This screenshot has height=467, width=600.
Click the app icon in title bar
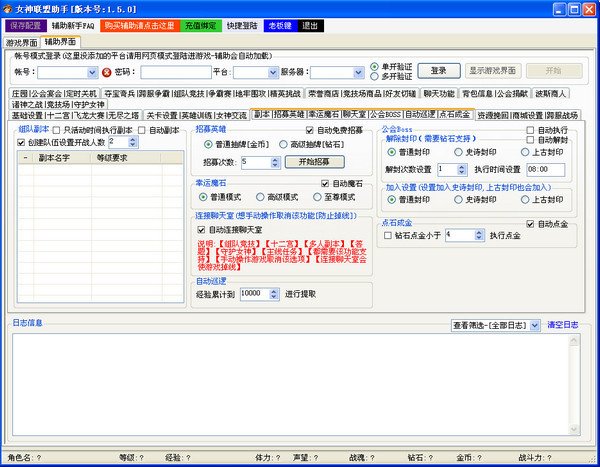[7, 8]
